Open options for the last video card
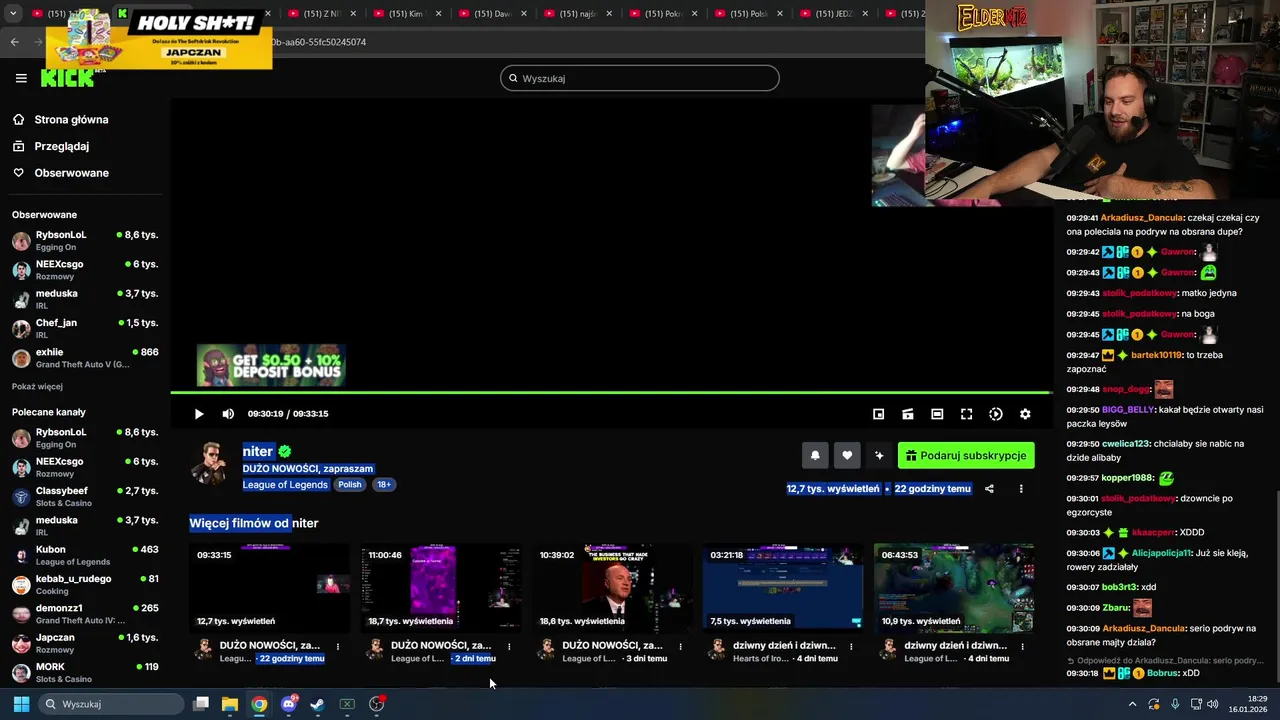This screenshot has width=1280, height=720. (x=1022, y=646)
